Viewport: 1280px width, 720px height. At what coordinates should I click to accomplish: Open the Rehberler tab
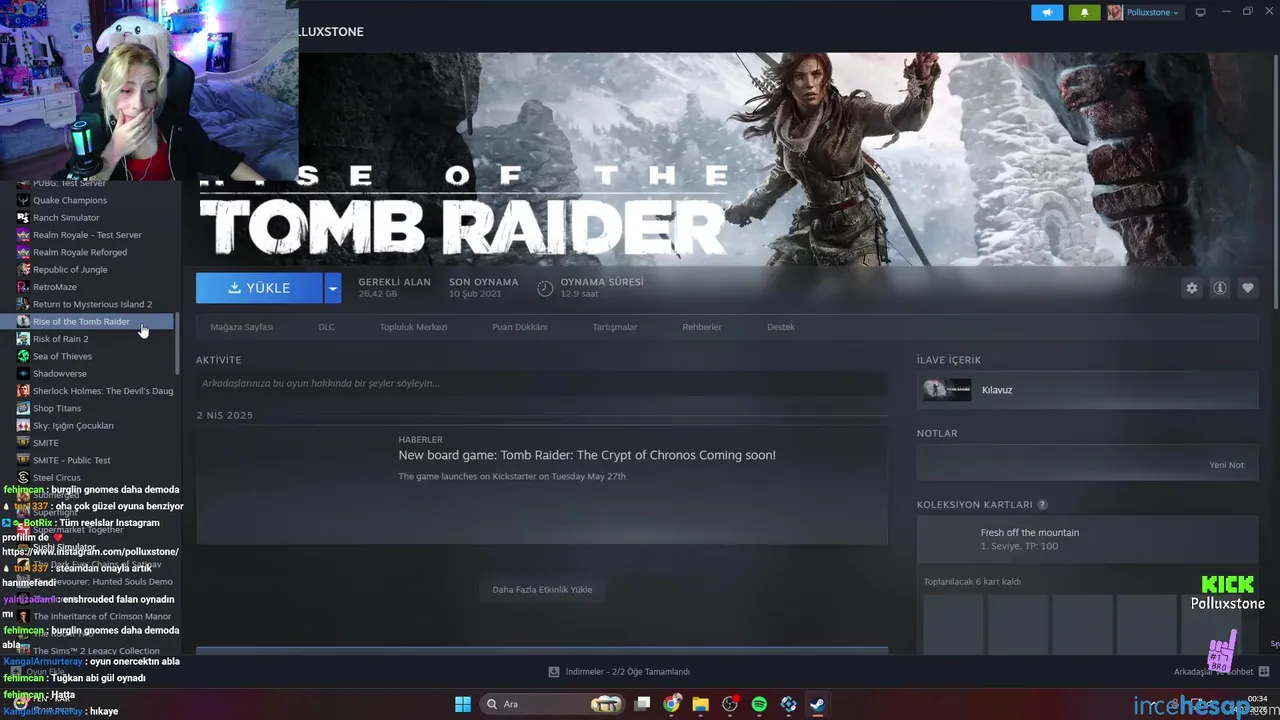pos(701,327)
